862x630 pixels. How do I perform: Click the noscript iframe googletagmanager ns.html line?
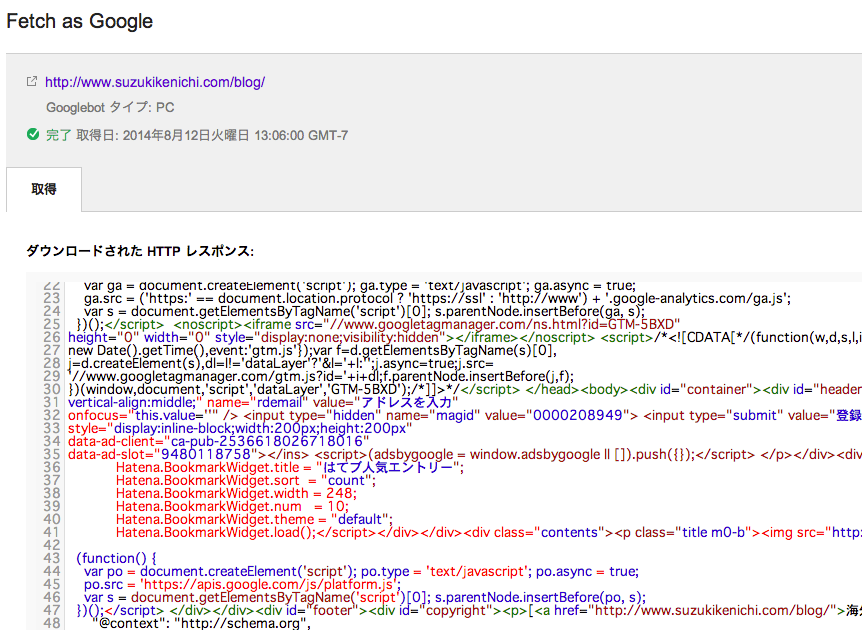coord(379,324)
